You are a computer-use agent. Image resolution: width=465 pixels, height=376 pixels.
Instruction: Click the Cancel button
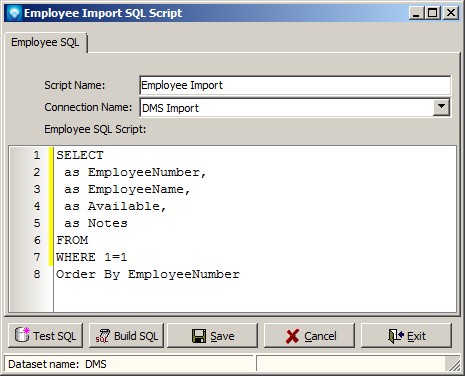point(309,336)
